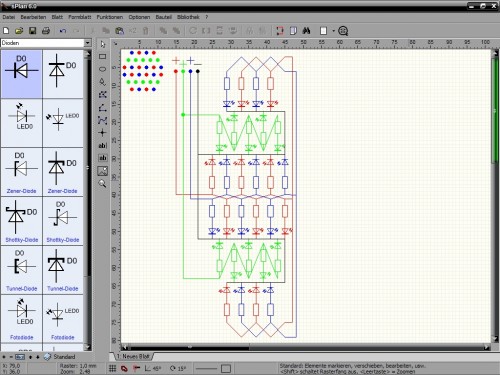Print the sheet using the printer icon

[x=46, y=31]
